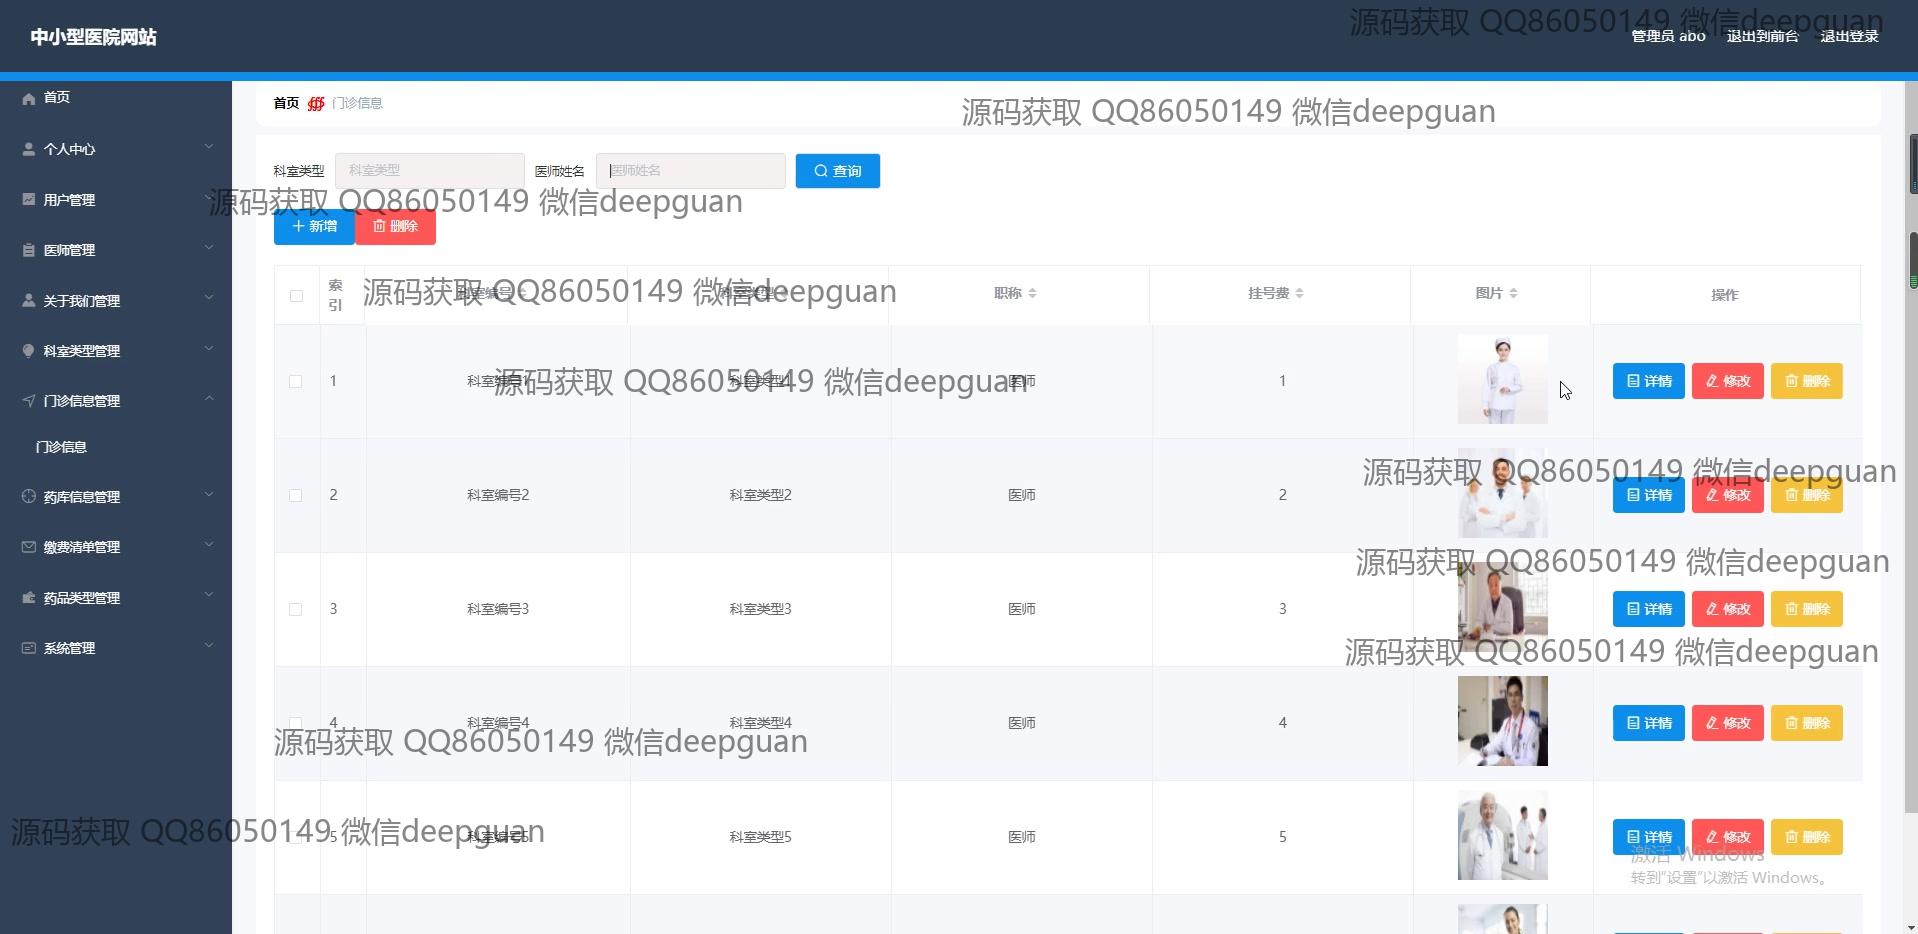The image size is (1918, 934).
Task: Click the person icon beside 个人中心
Action: pos(29,149)
